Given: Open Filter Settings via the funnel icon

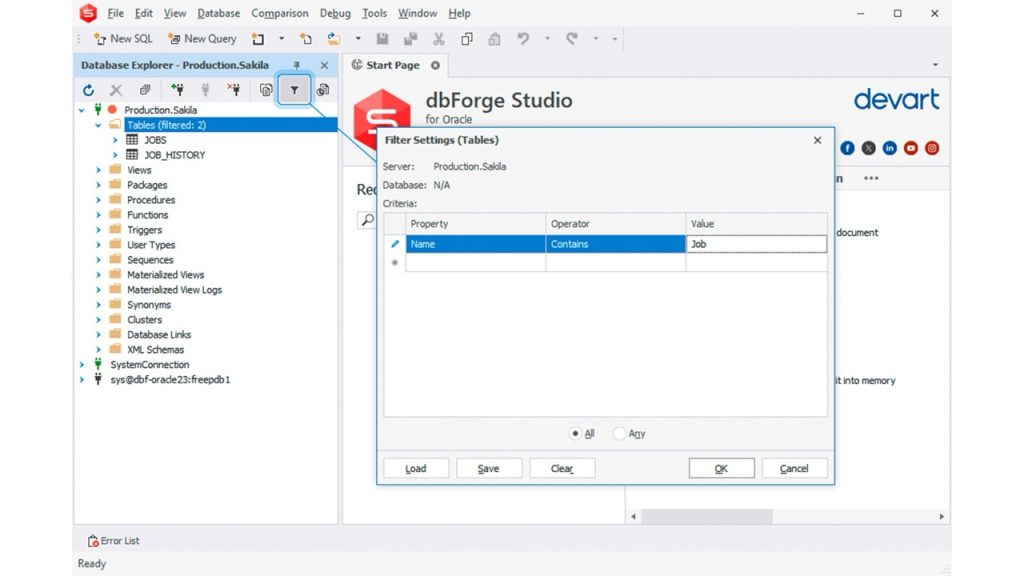Looking at the screenshot, I should 294,89.
